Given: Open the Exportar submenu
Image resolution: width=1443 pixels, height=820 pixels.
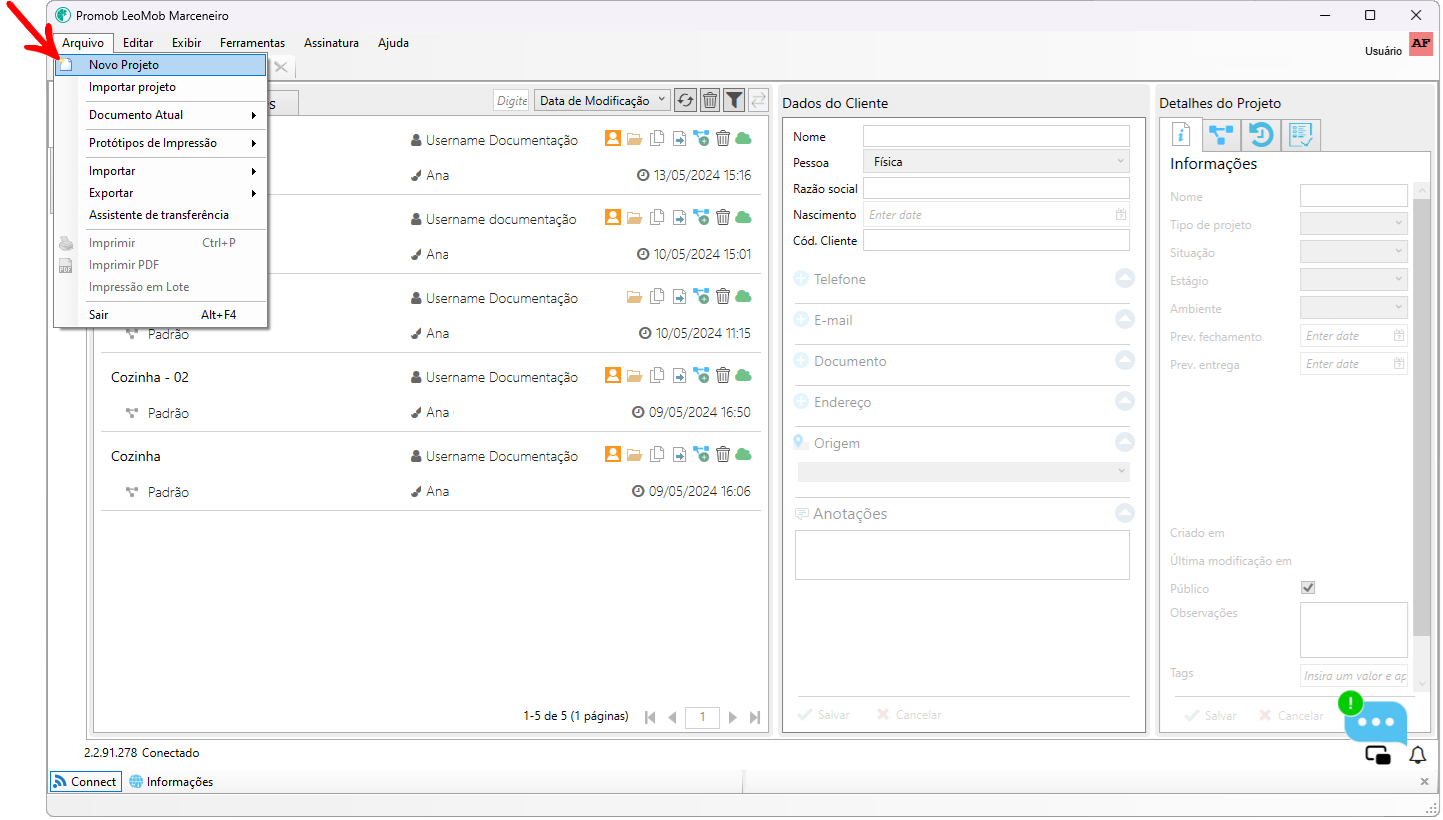Looking at the screenshot, I should 161,193.
